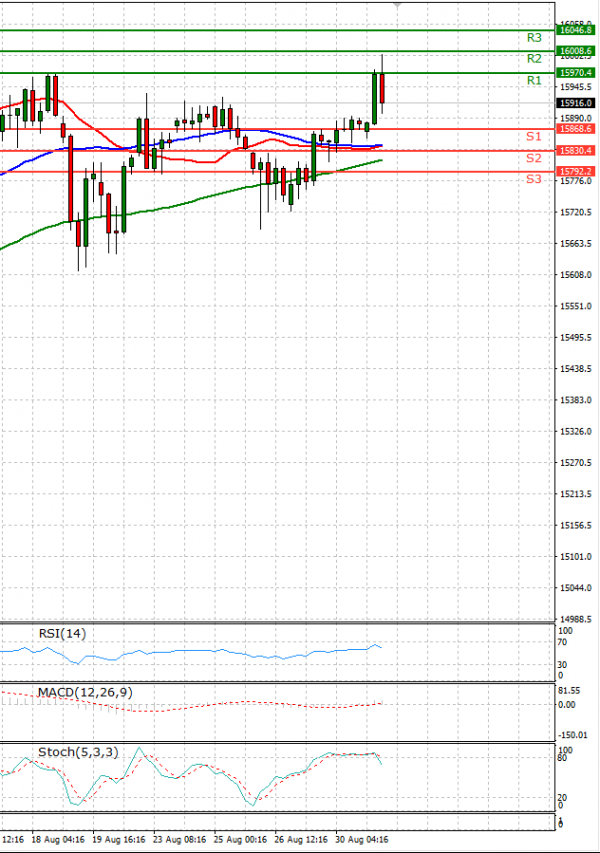The width and height of the screenshot is (600, 853).
Task: Select the R3 resistance label
Action: pyautogui.click(x=534, y=38)
